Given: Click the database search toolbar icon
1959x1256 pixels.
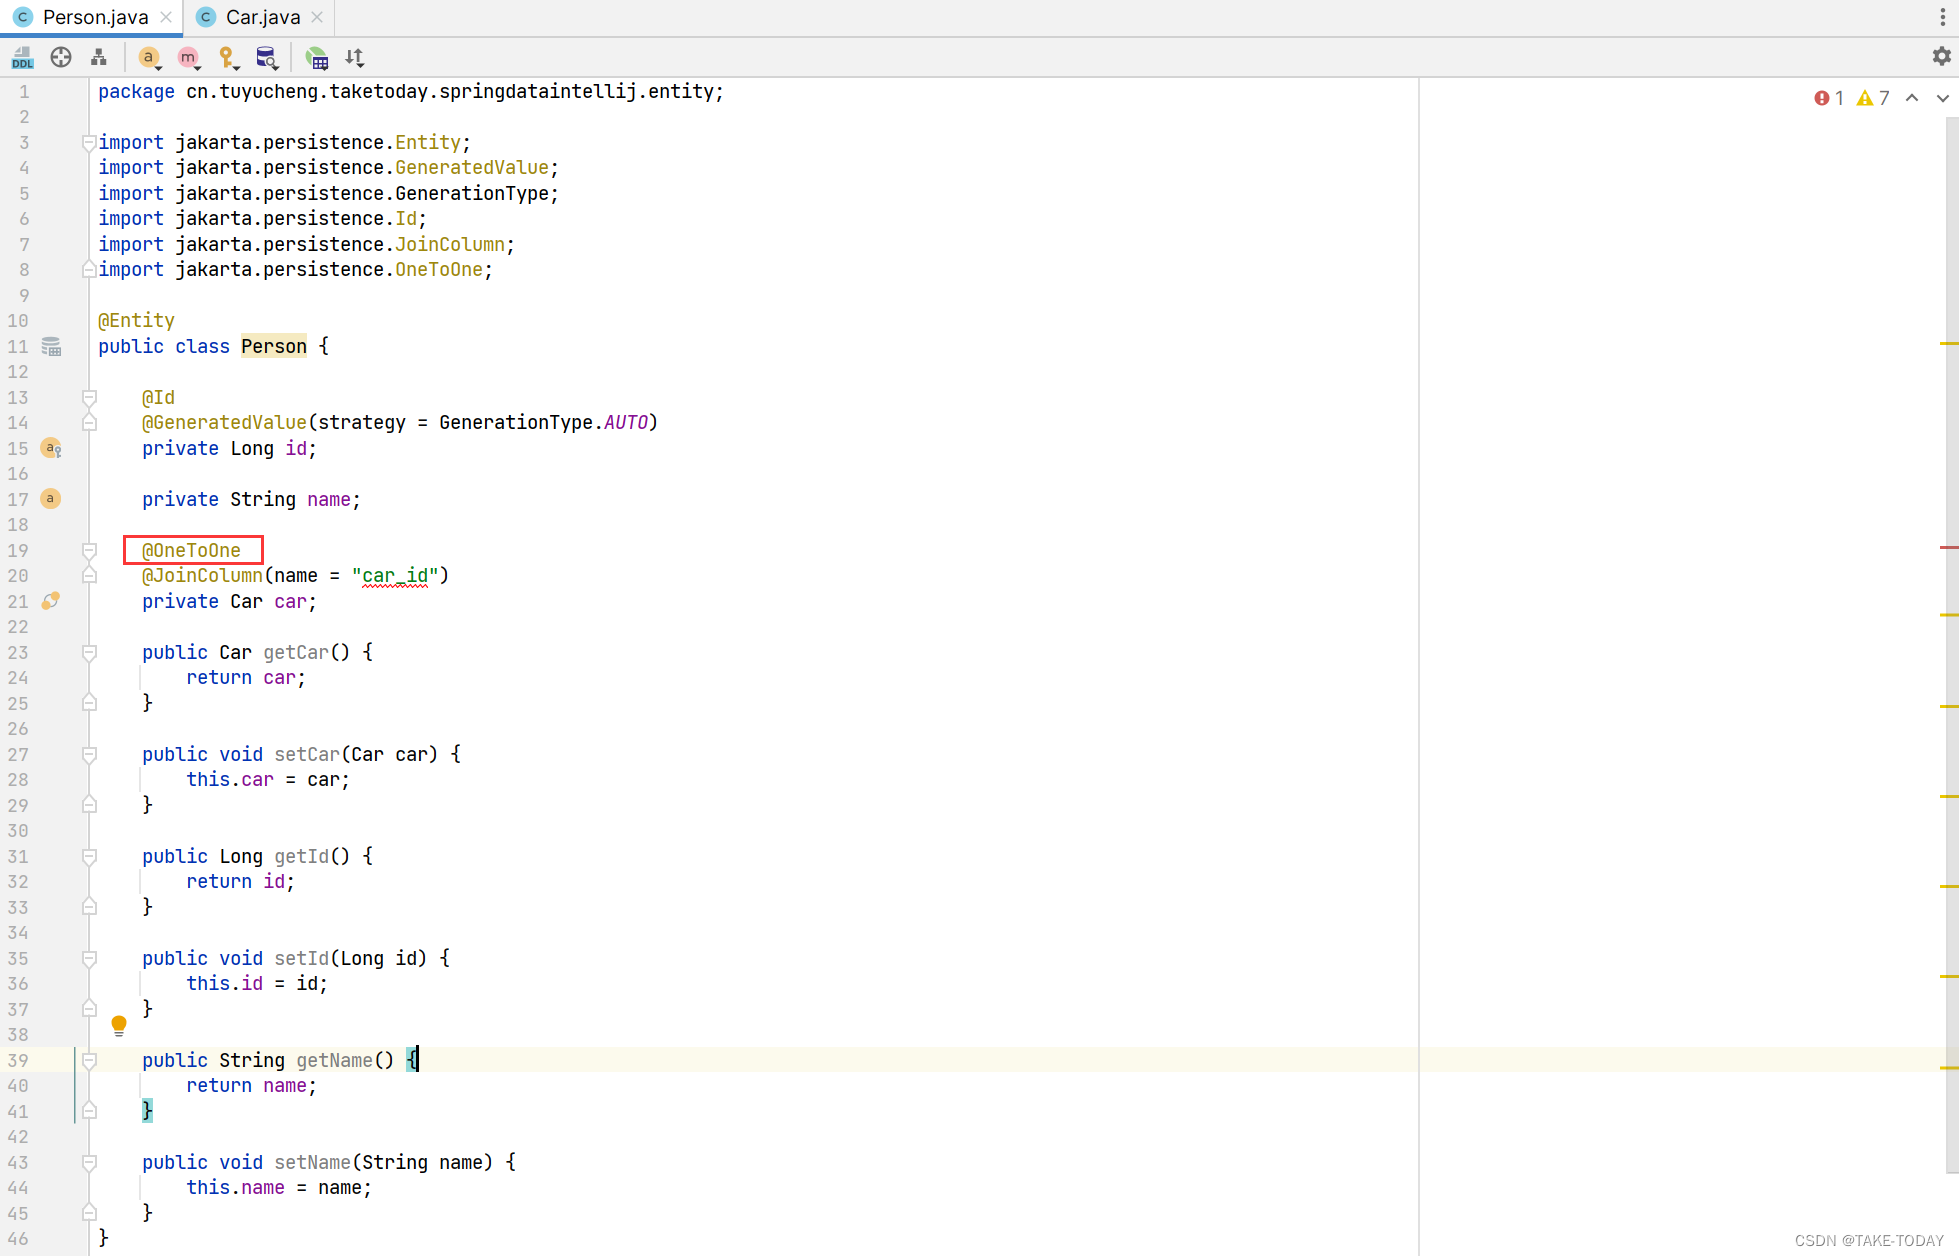Looking at the screenshot, I should point(266,58).
